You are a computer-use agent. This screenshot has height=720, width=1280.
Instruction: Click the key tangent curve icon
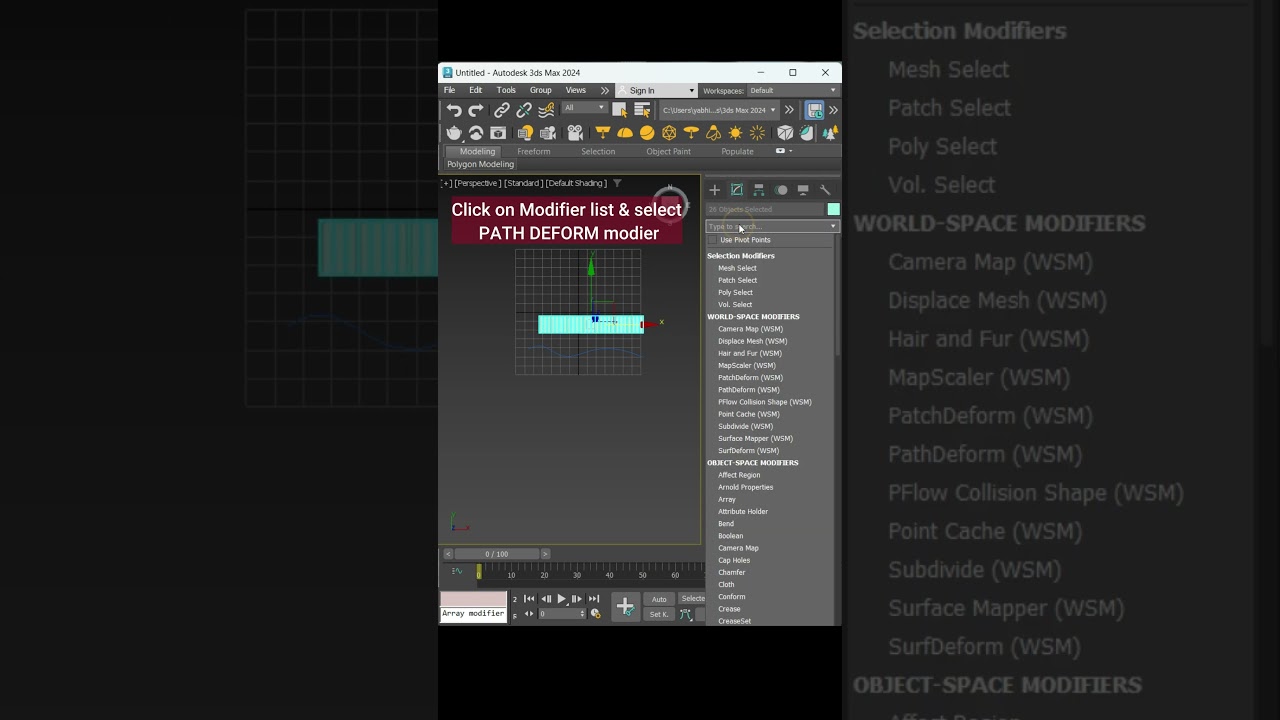click(x=686, y=614)
